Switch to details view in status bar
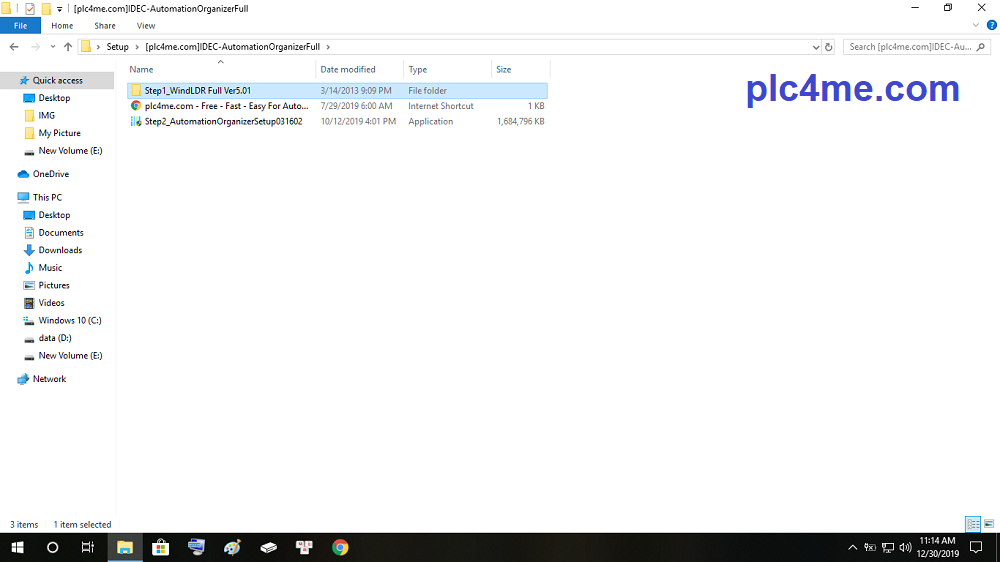This screenshot has width=1000, height=562. [x=972, y=524]
